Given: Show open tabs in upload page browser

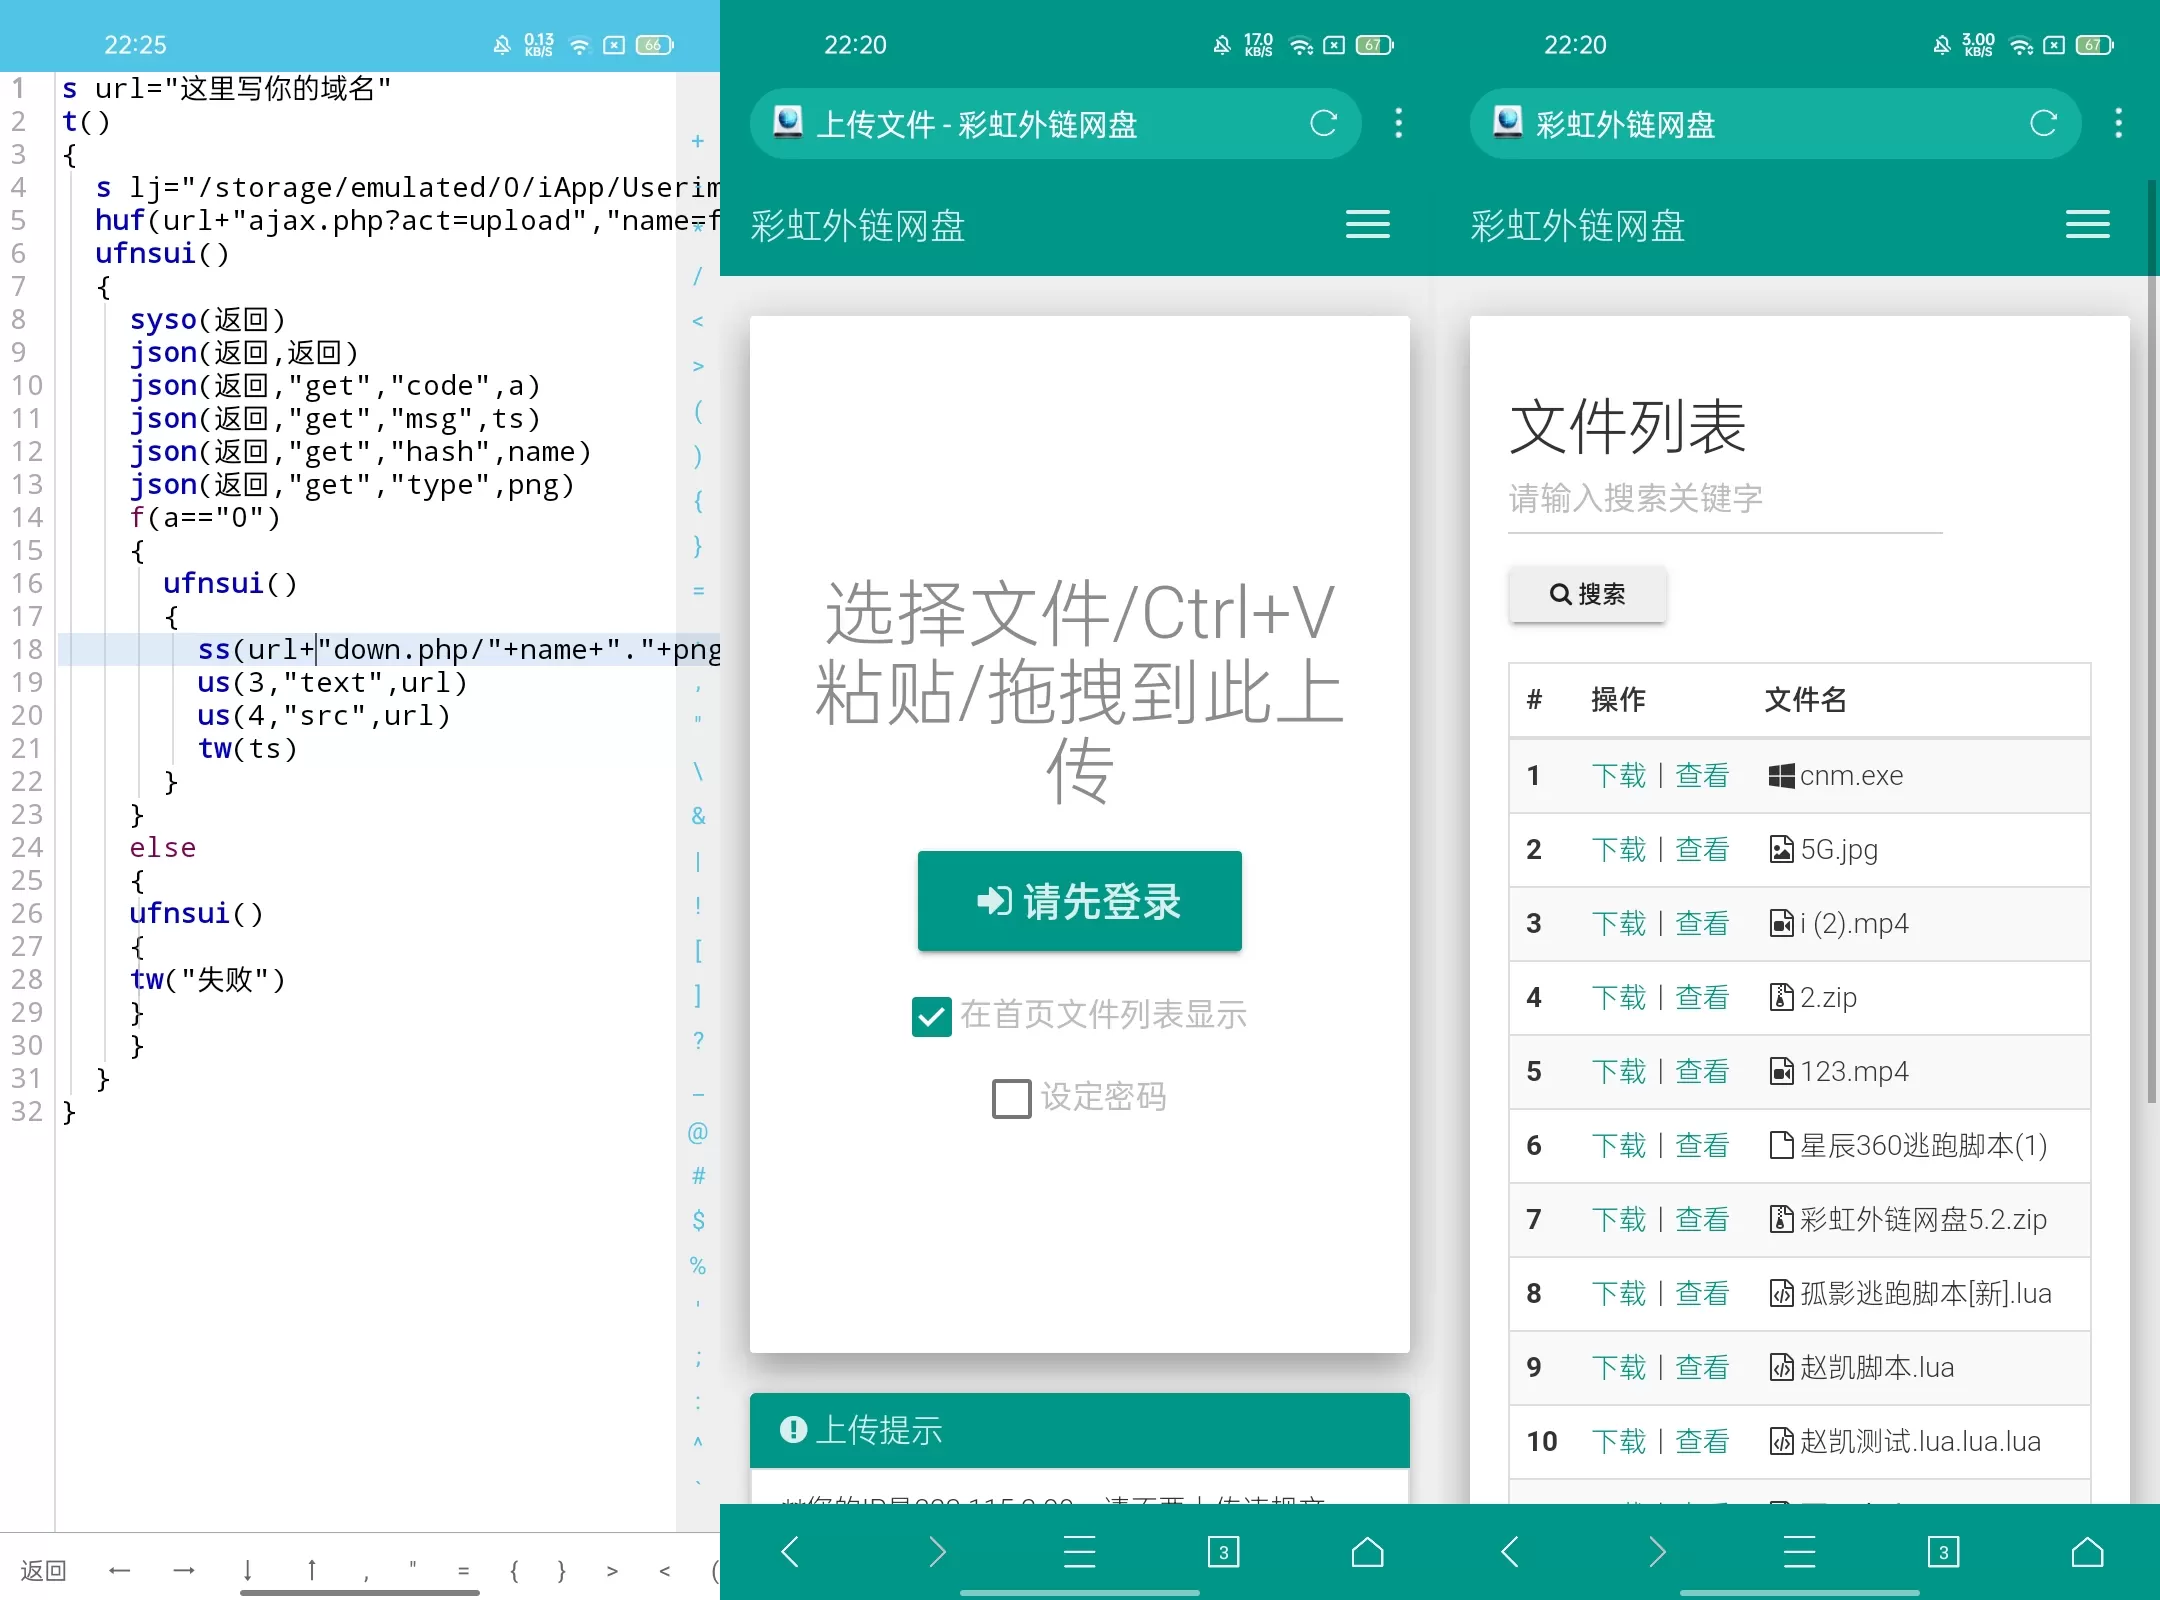Looking at the screenshot, I should point(1223,1552).
